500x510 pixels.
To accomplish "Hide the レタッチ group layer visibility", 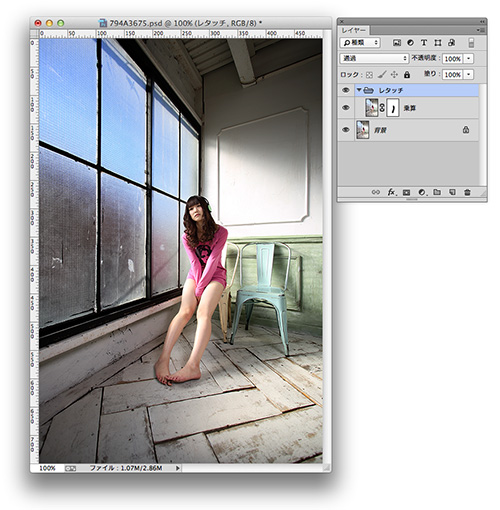I will [x=346, y=90].
